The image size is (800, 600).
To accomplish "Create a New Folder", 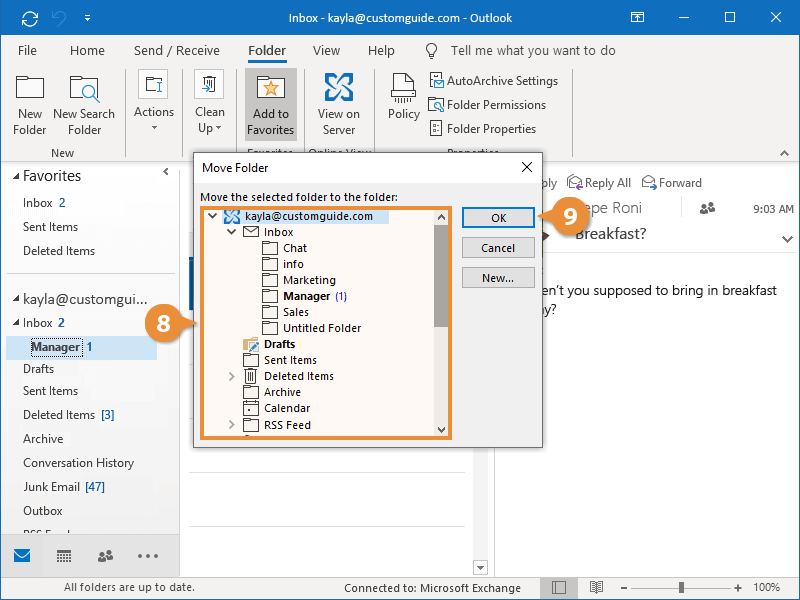I will point(29,104).
